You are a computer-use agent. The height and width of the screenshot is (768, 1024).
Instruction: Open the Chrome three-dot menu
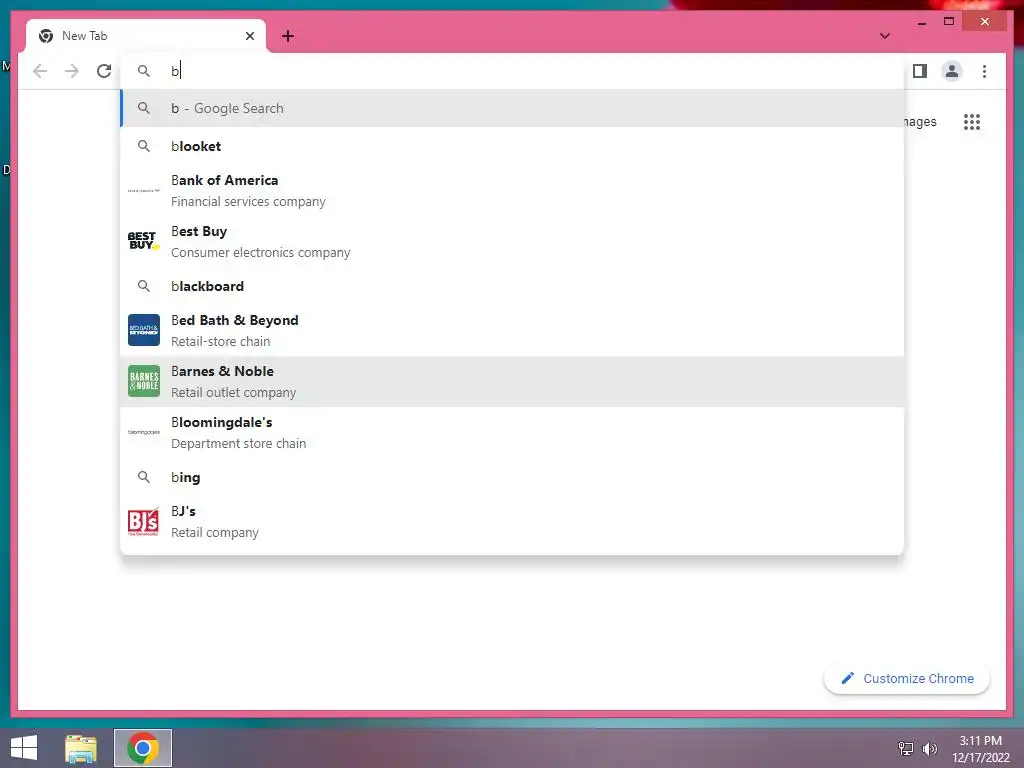(984, 71)
